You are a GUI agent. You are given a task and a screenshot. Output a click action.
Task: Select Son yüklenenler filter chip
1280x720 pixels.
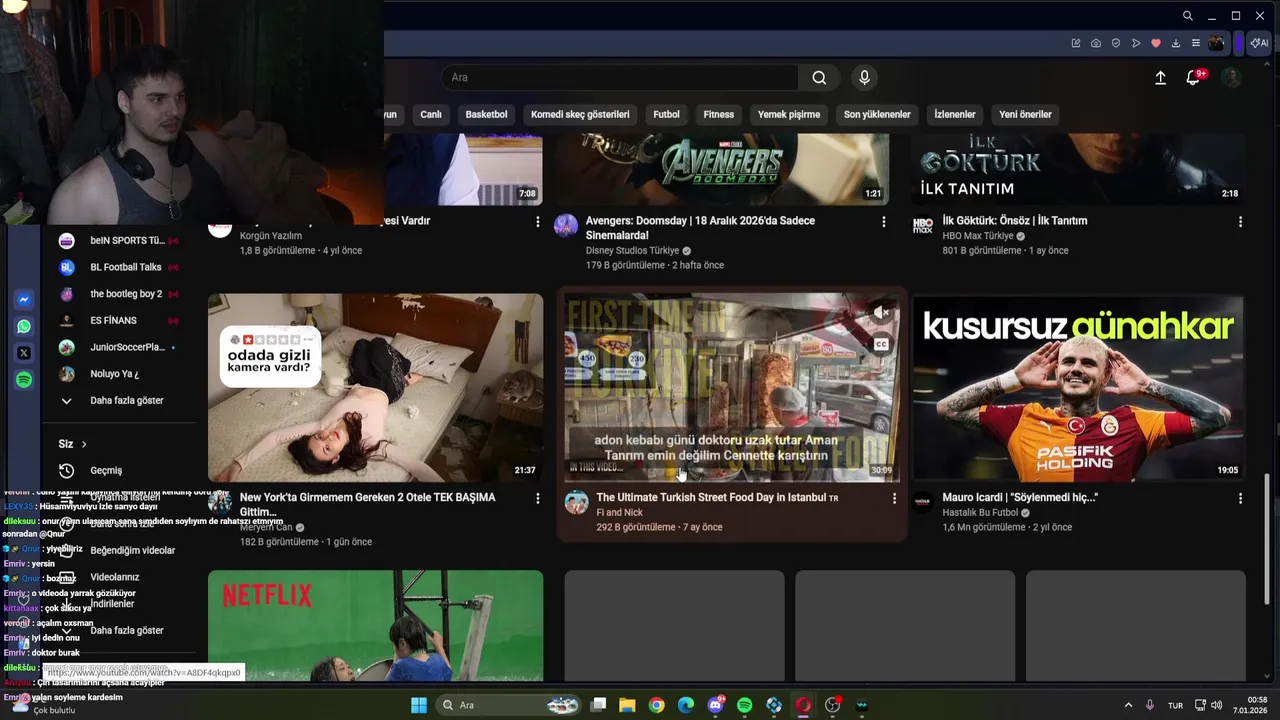(877, 114)
